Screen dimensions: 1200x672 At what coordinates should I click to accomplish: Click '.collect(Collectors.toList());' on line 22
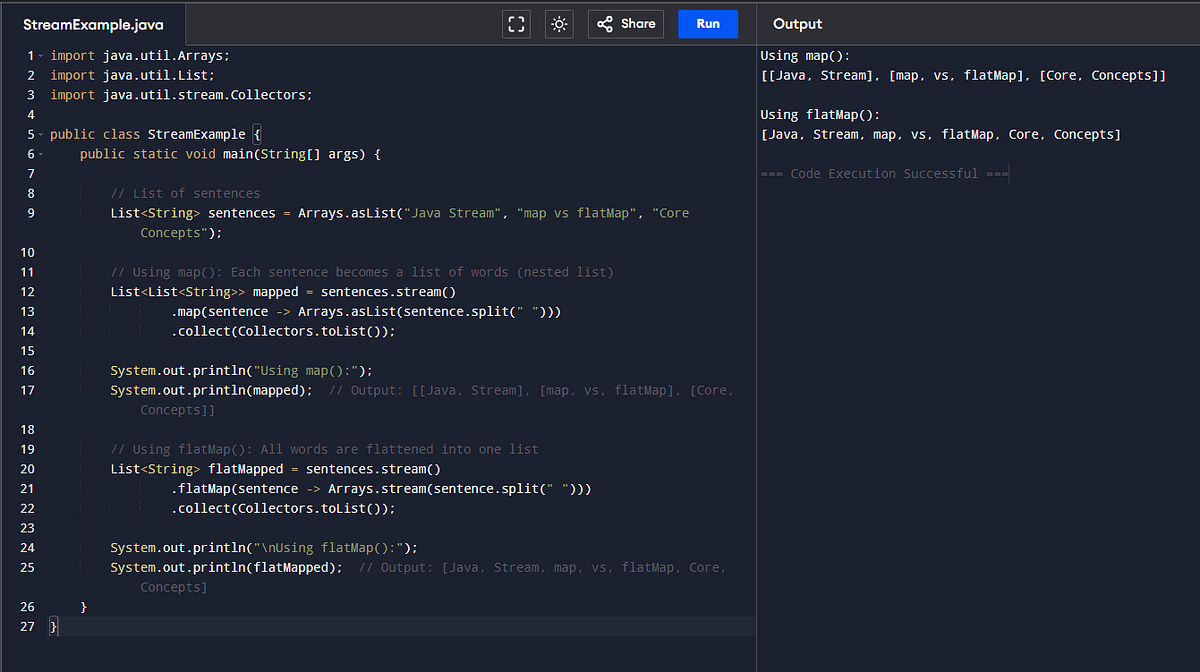283,508
